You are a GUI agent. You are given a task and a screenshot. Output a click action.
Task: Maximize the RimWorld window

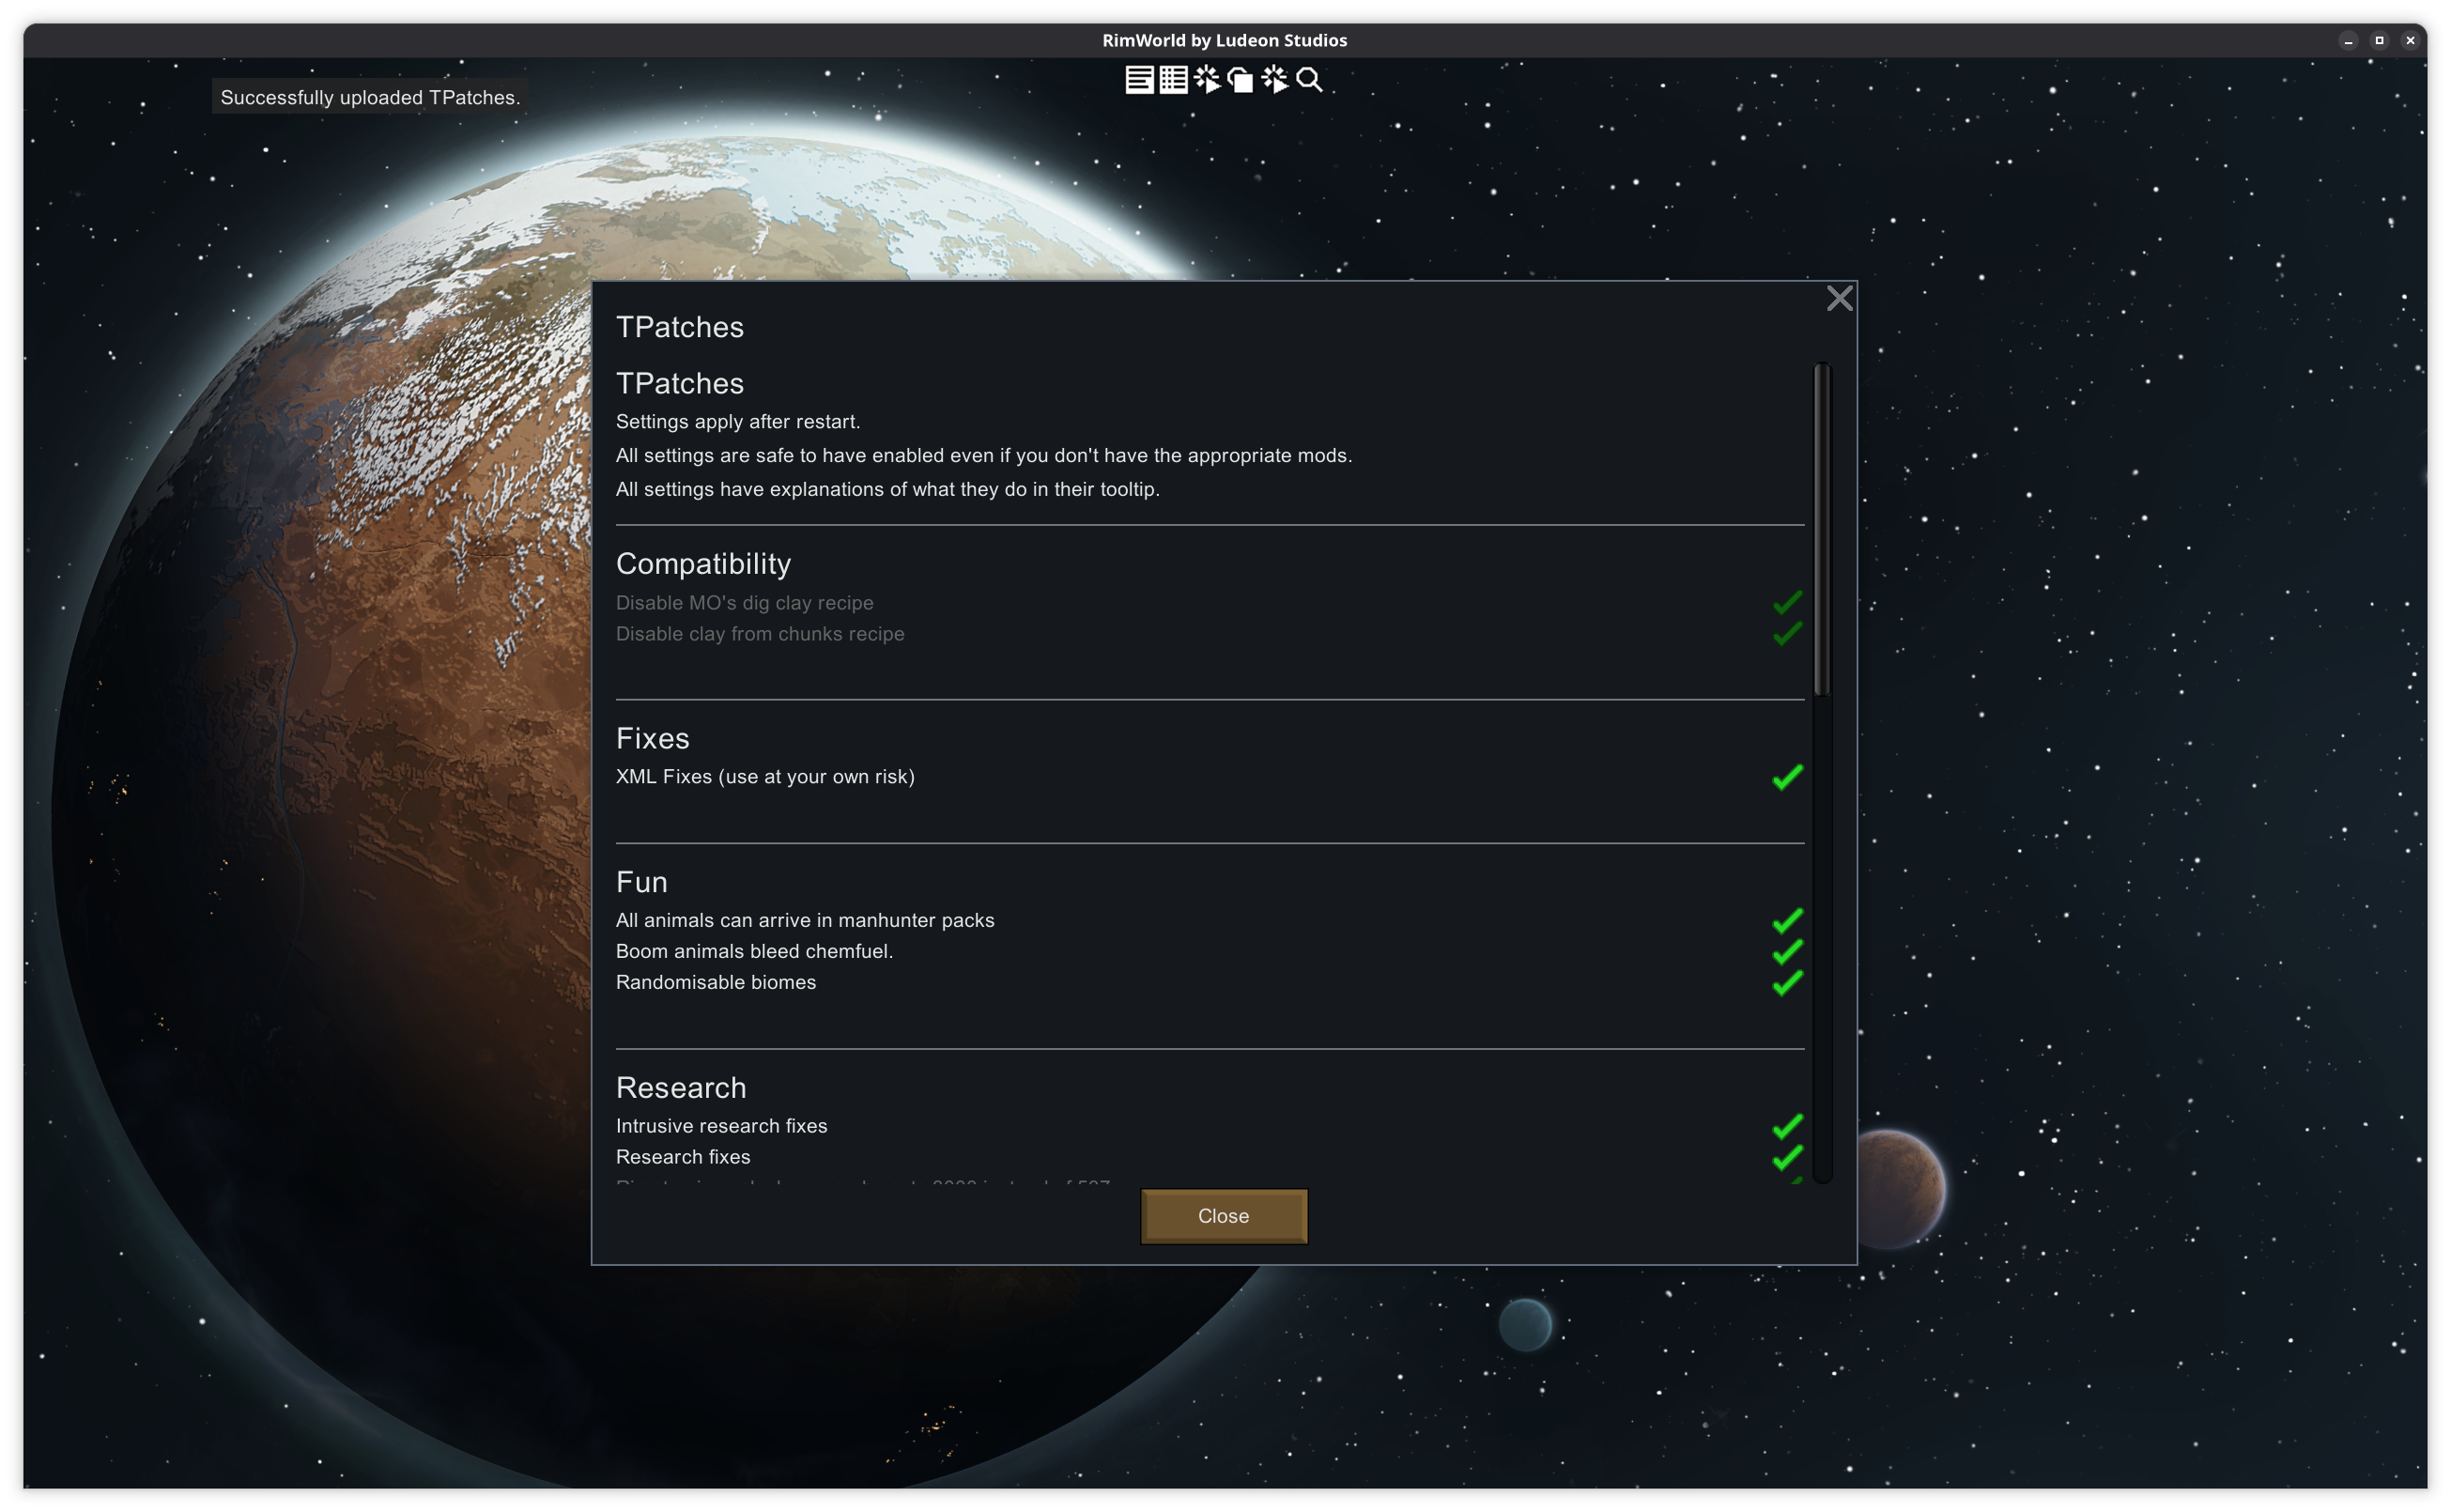[2379, 40]
